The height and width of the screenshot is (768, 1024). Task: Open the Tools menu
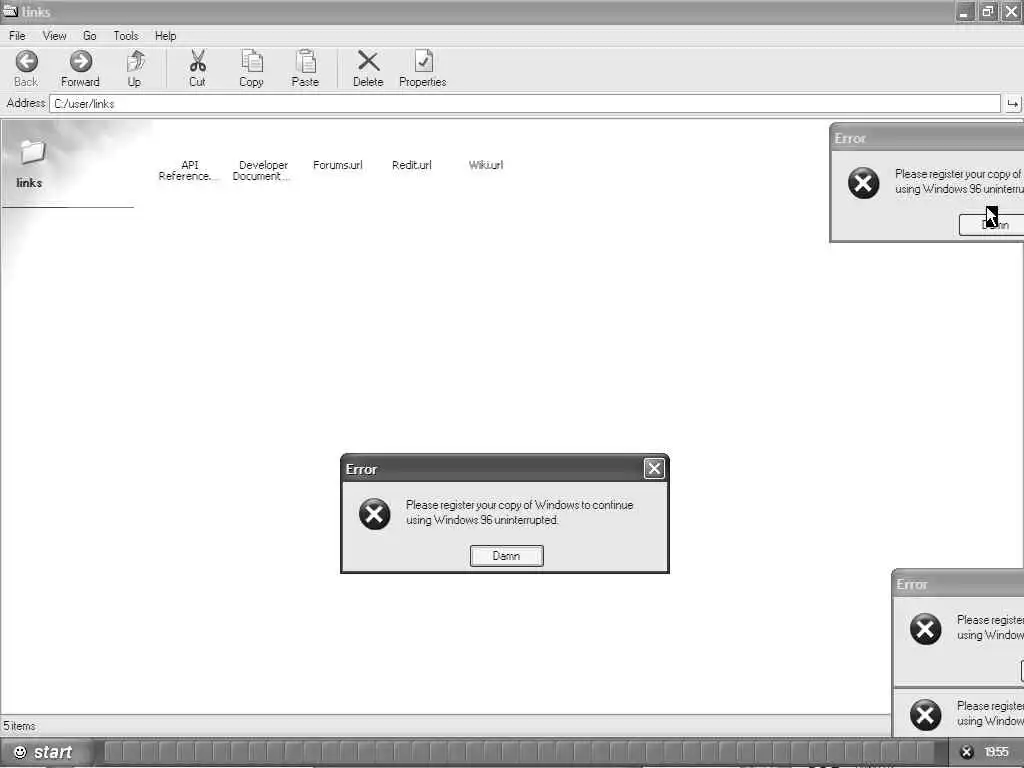[x=125, y=36]
